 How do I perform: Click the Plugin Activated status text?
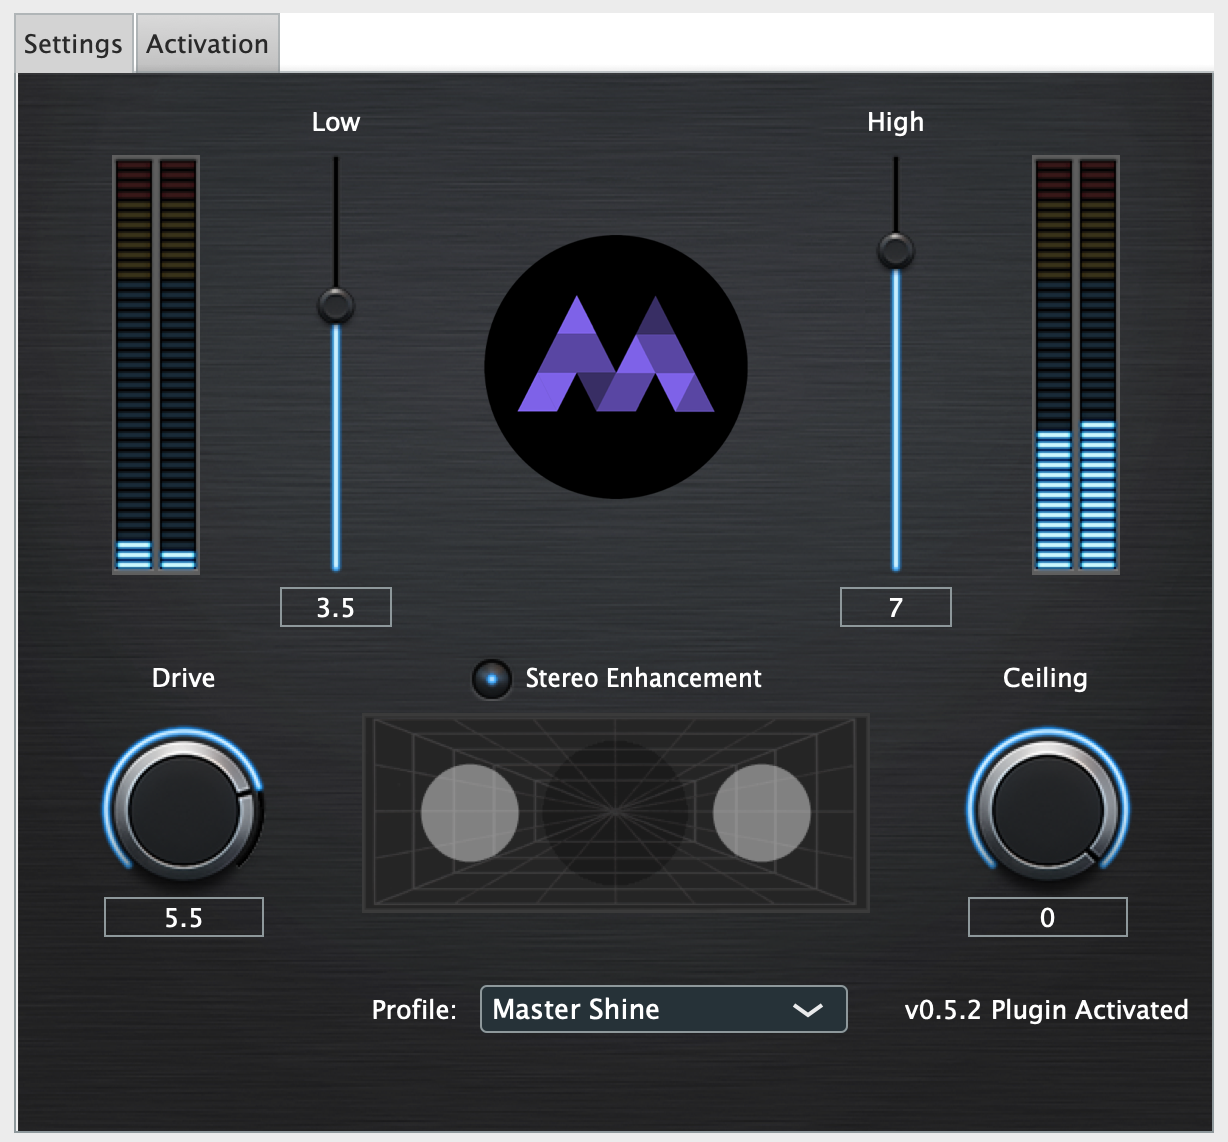point(1089,1010)
